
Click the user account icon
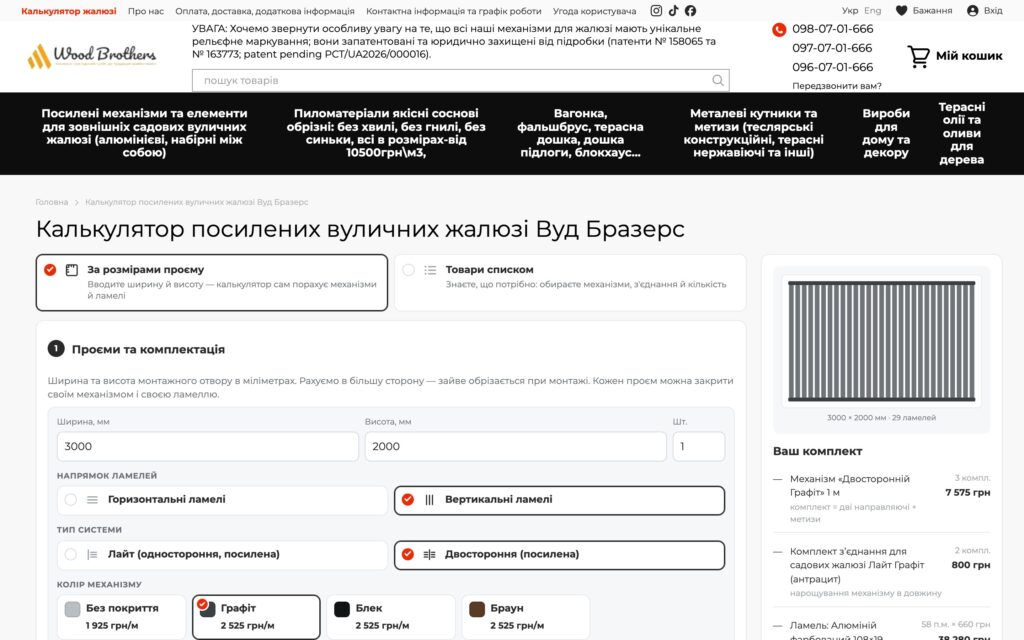[x=972, y=10]
